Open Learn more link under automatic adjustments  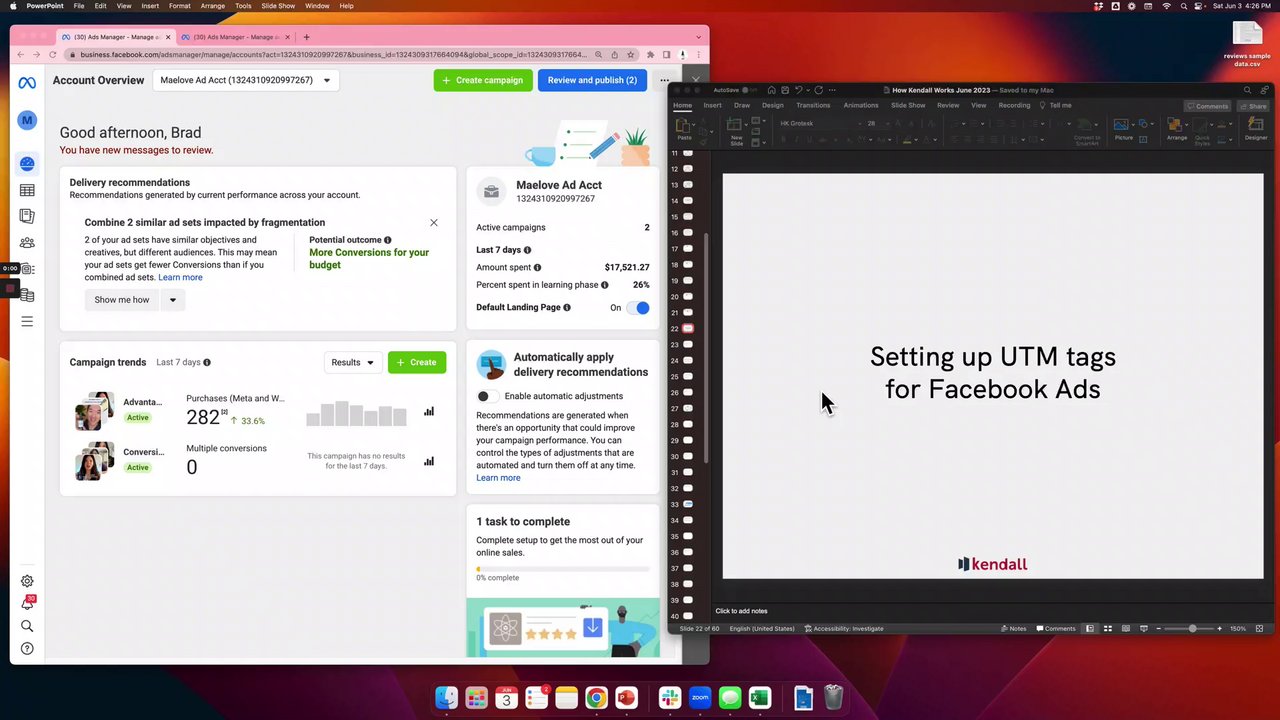[x=498, y=478]
